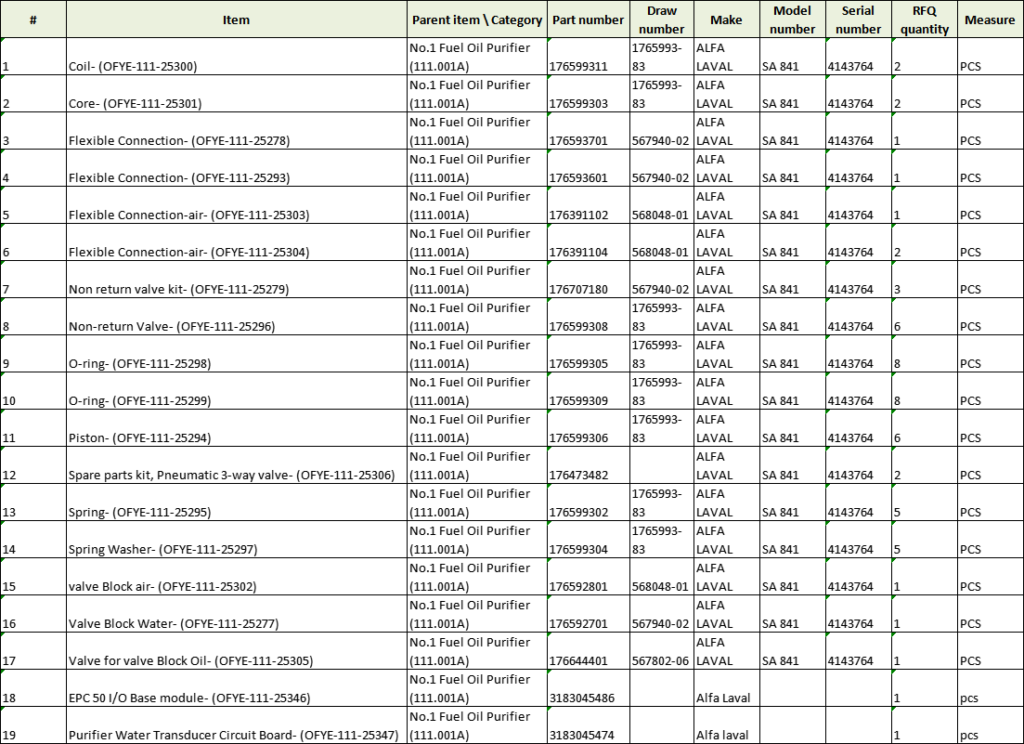Image resolution: width=1024 pixels, height=744 pixels.
Task: Select part number 176593701 cell
Action: pos(587,141)
